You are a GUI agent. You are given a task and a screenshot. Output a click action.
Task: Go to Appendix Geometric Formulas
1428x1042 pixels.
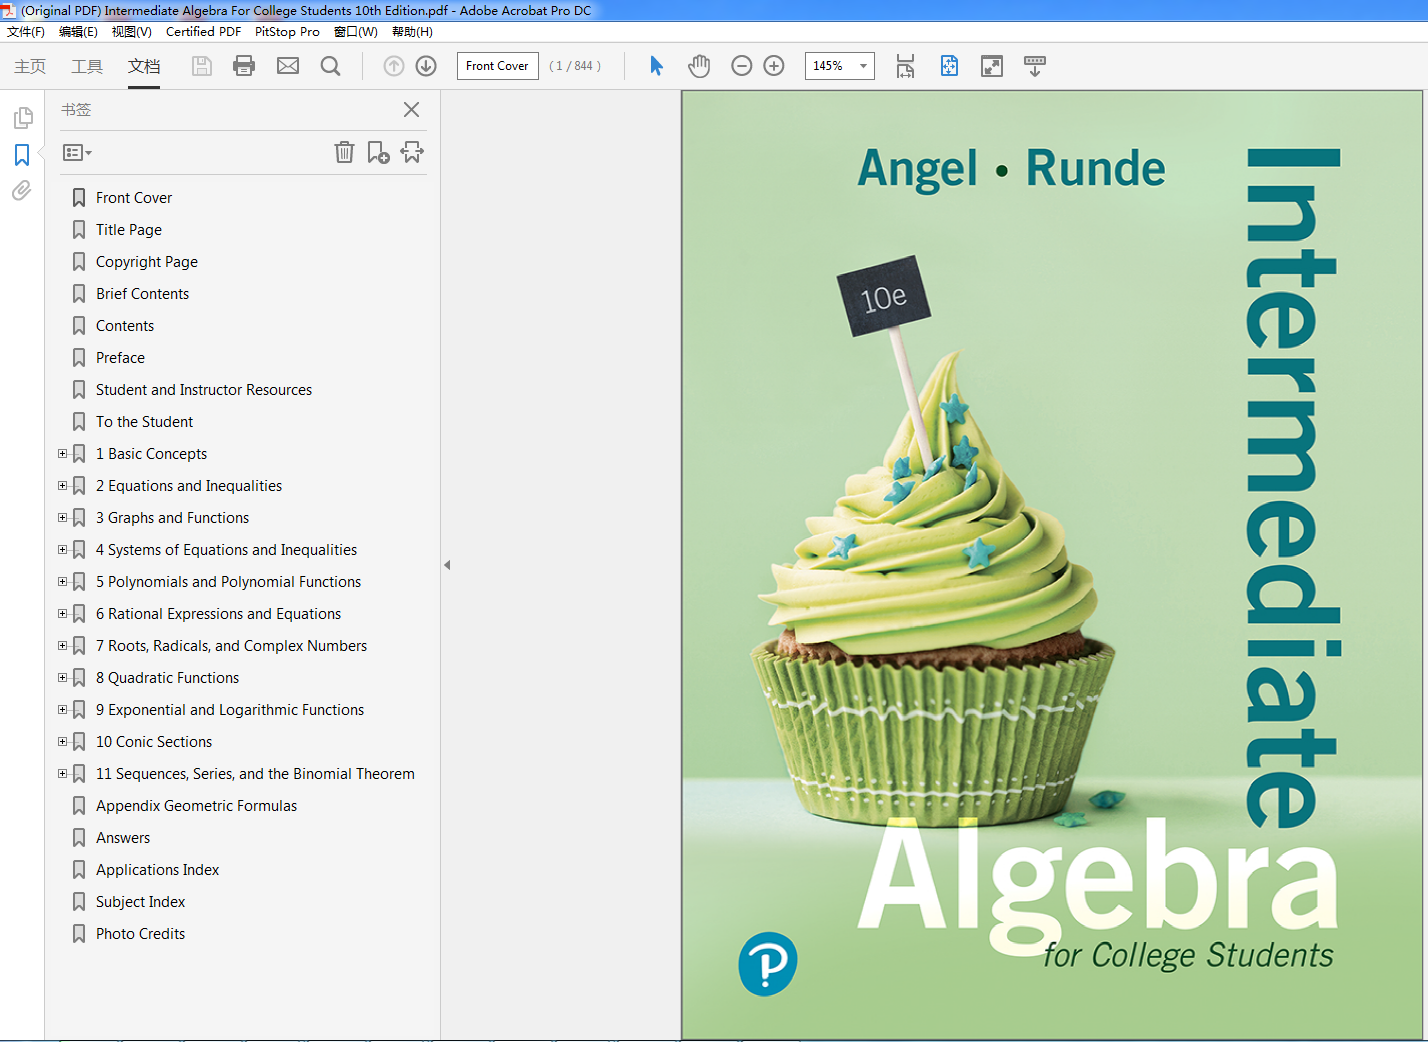tap(196, 806)
